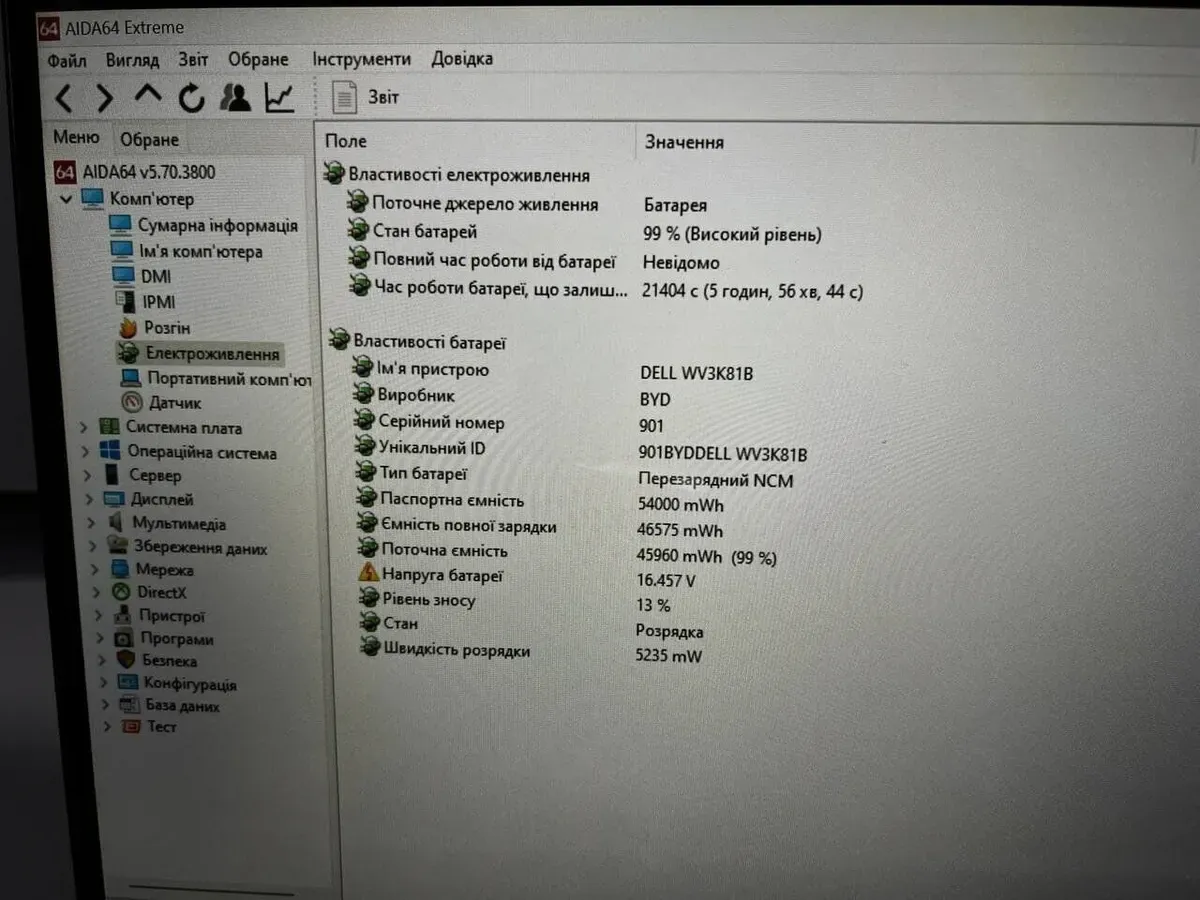The image size is (1200, 900).
Task: Expand the Операційна система tree node
Action: 84,452
